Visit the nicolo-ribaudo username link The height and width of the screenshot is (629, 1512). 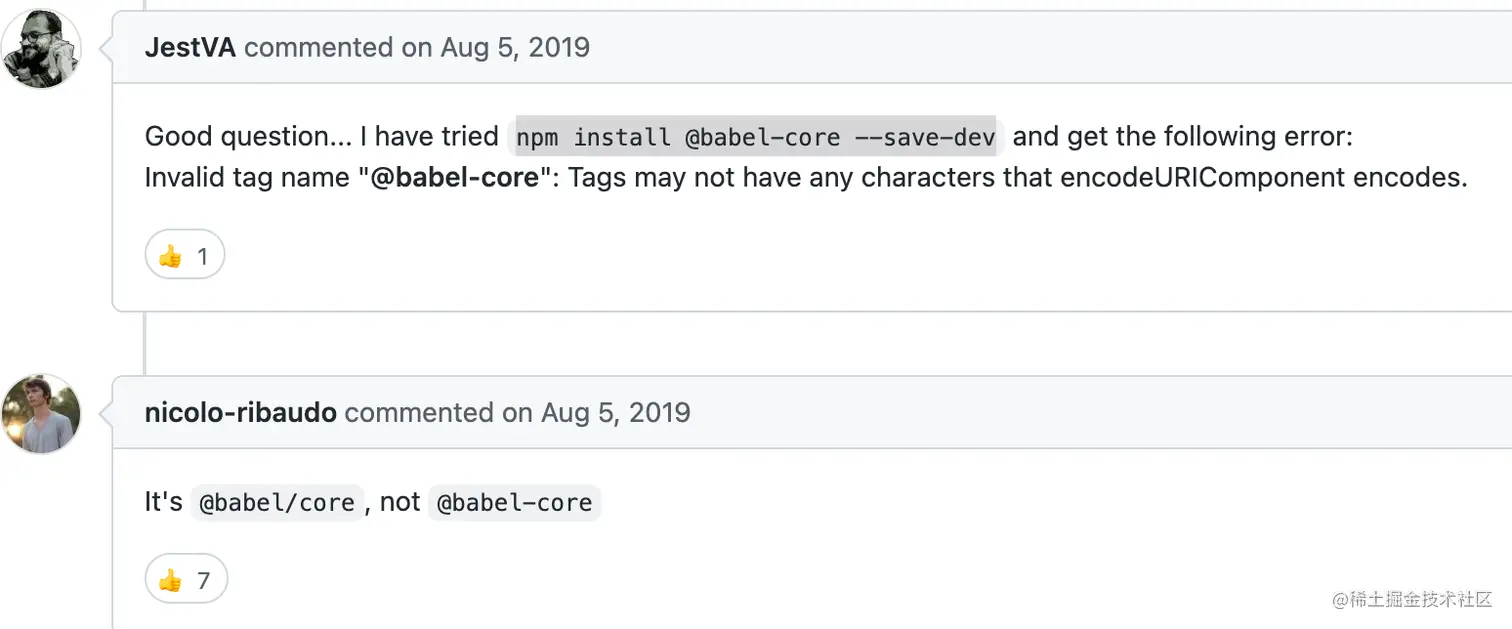tap(241, 412)
